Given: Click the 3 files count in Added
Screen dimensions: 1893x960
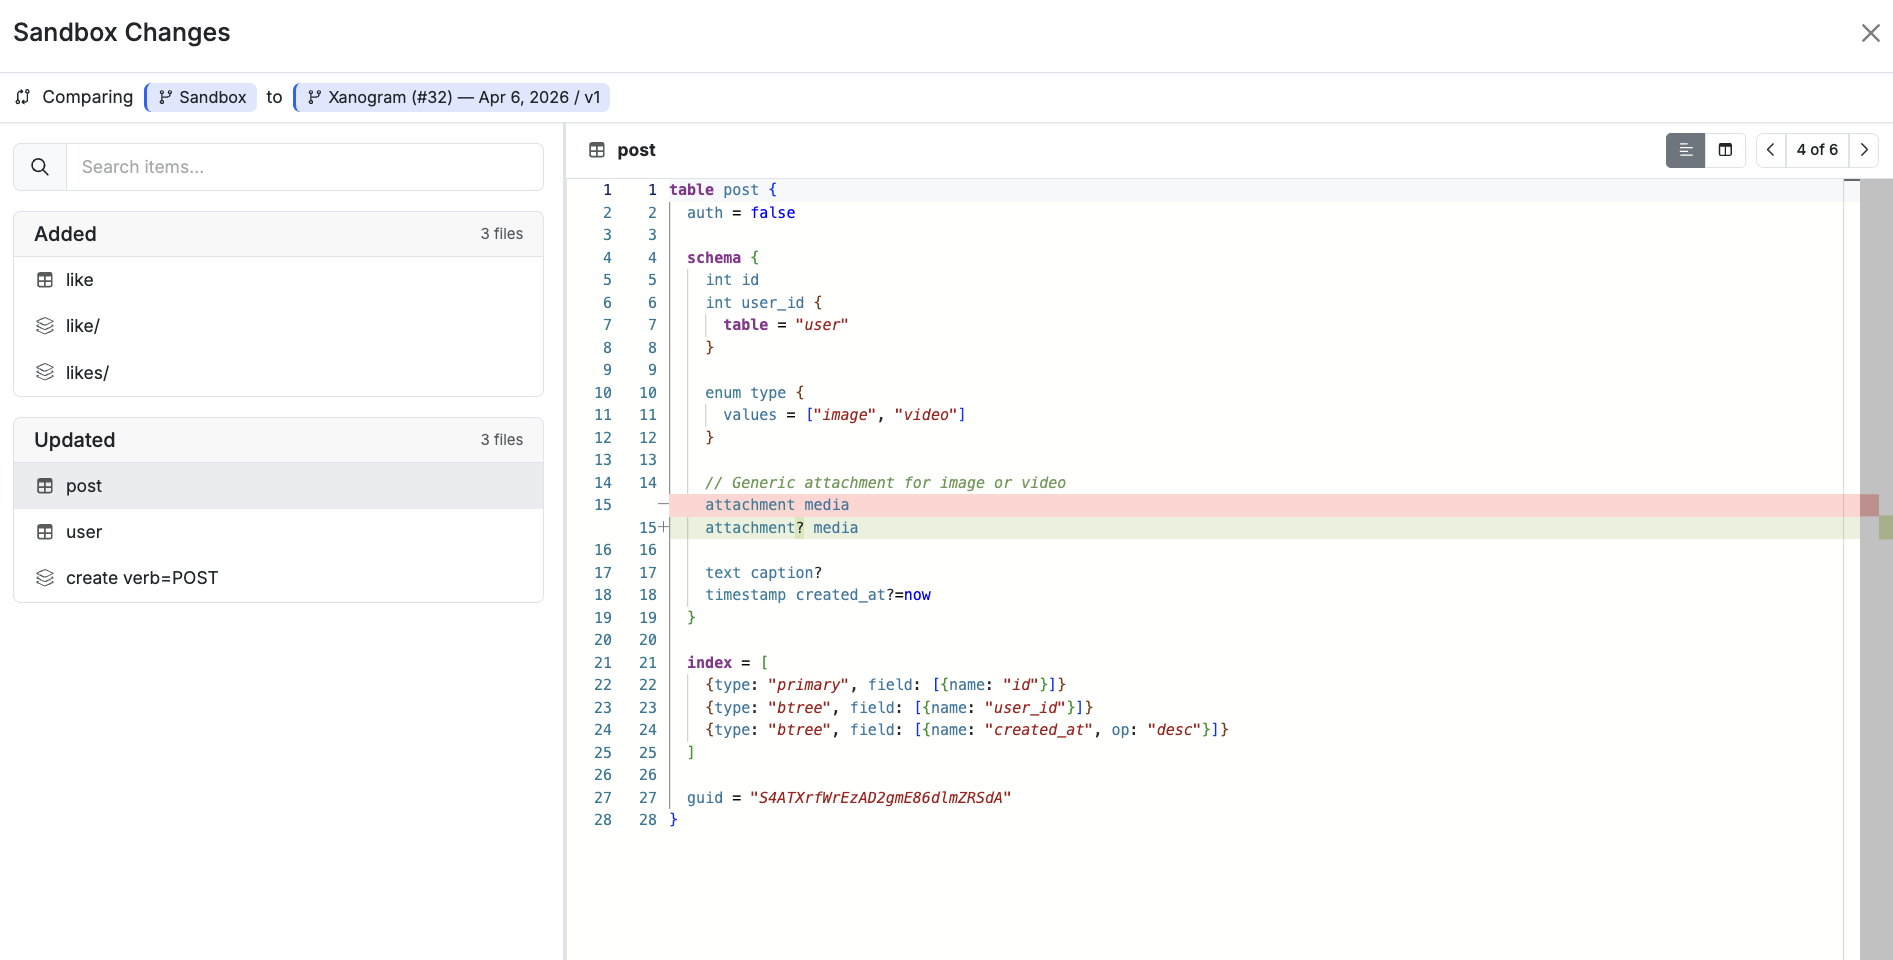Looking at the screenshot, I should point(502,234).
